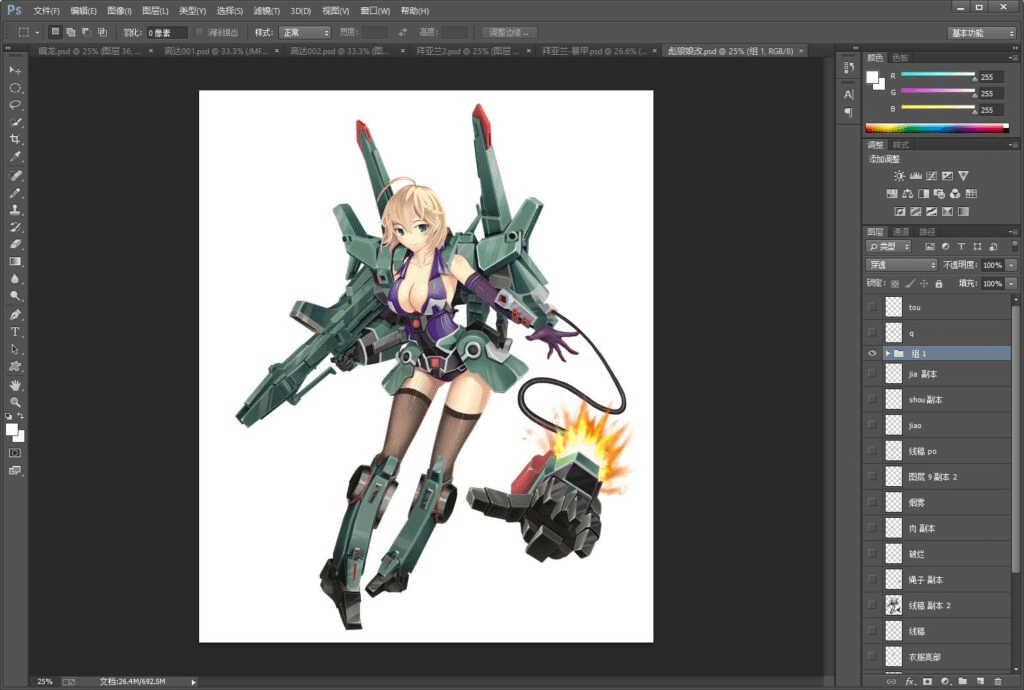Click create new group folder icon

click(962, 681)
